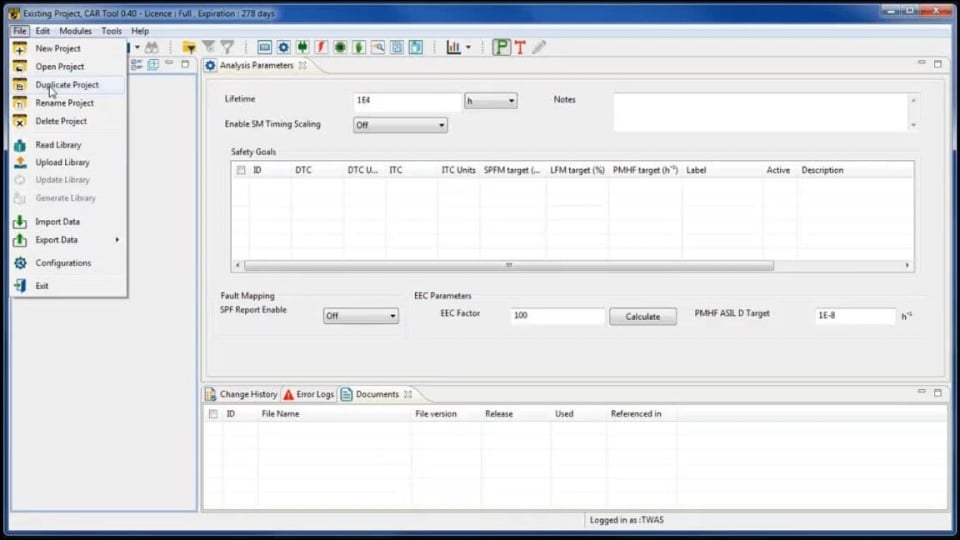The width and height of the screenshot is (960, 540).
Task: Select Configurations in the File menu
Action: click(63, 263)
